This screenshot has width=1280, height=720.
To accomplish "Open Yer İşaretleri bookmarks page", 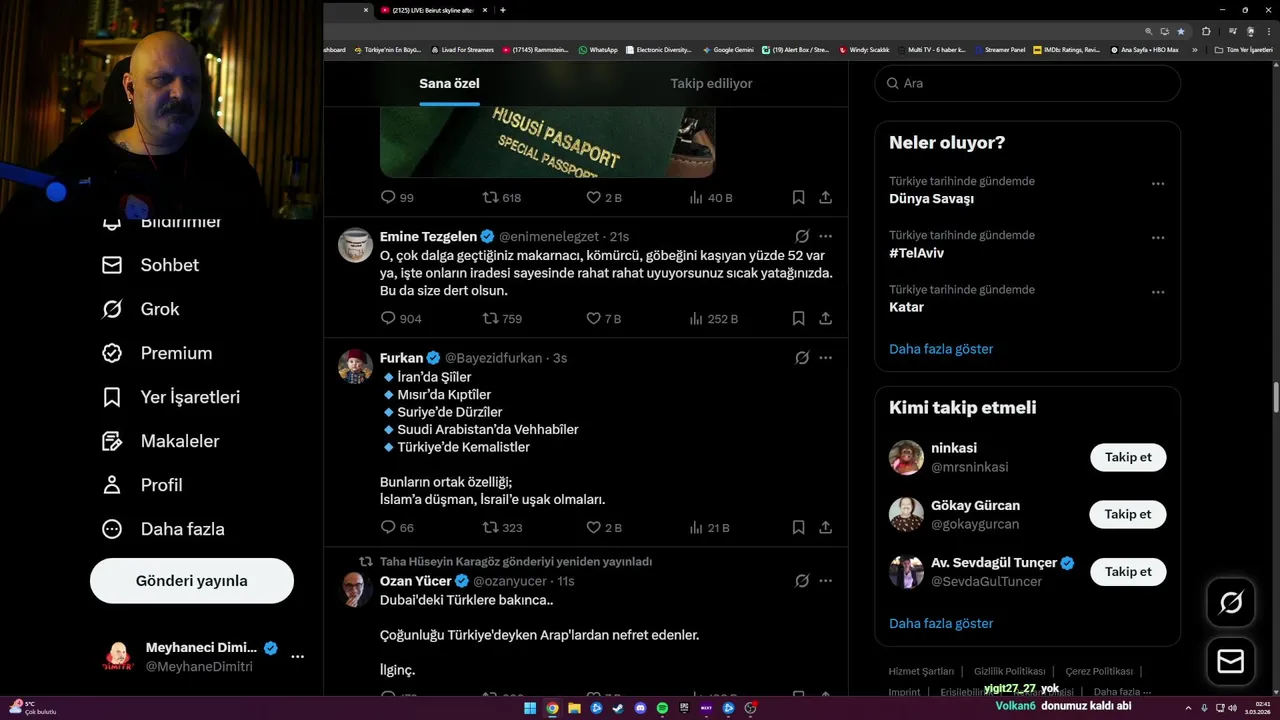I will click(171, 397).
